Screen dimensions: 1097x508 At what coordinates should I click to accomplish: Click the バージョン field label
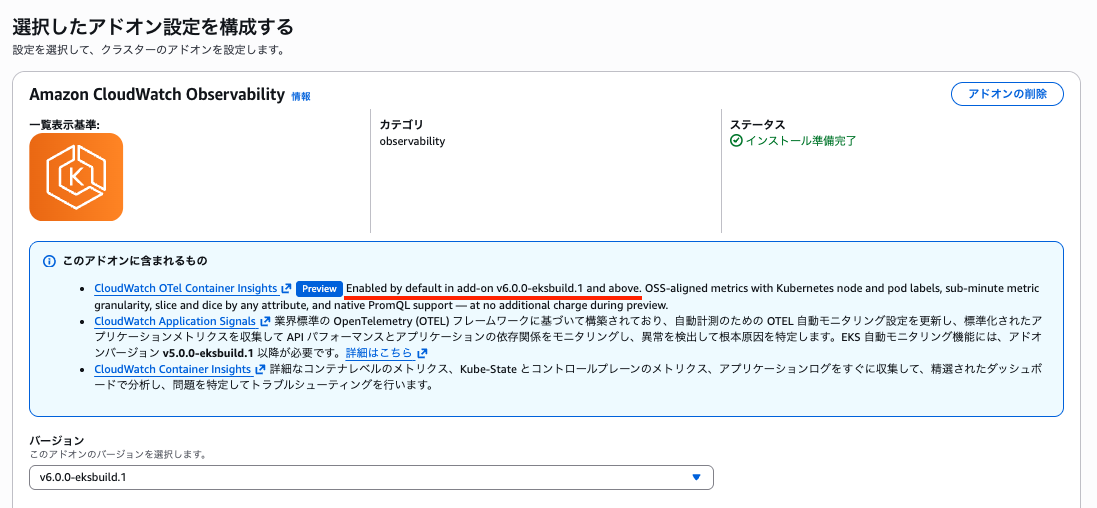click(57, 440)
